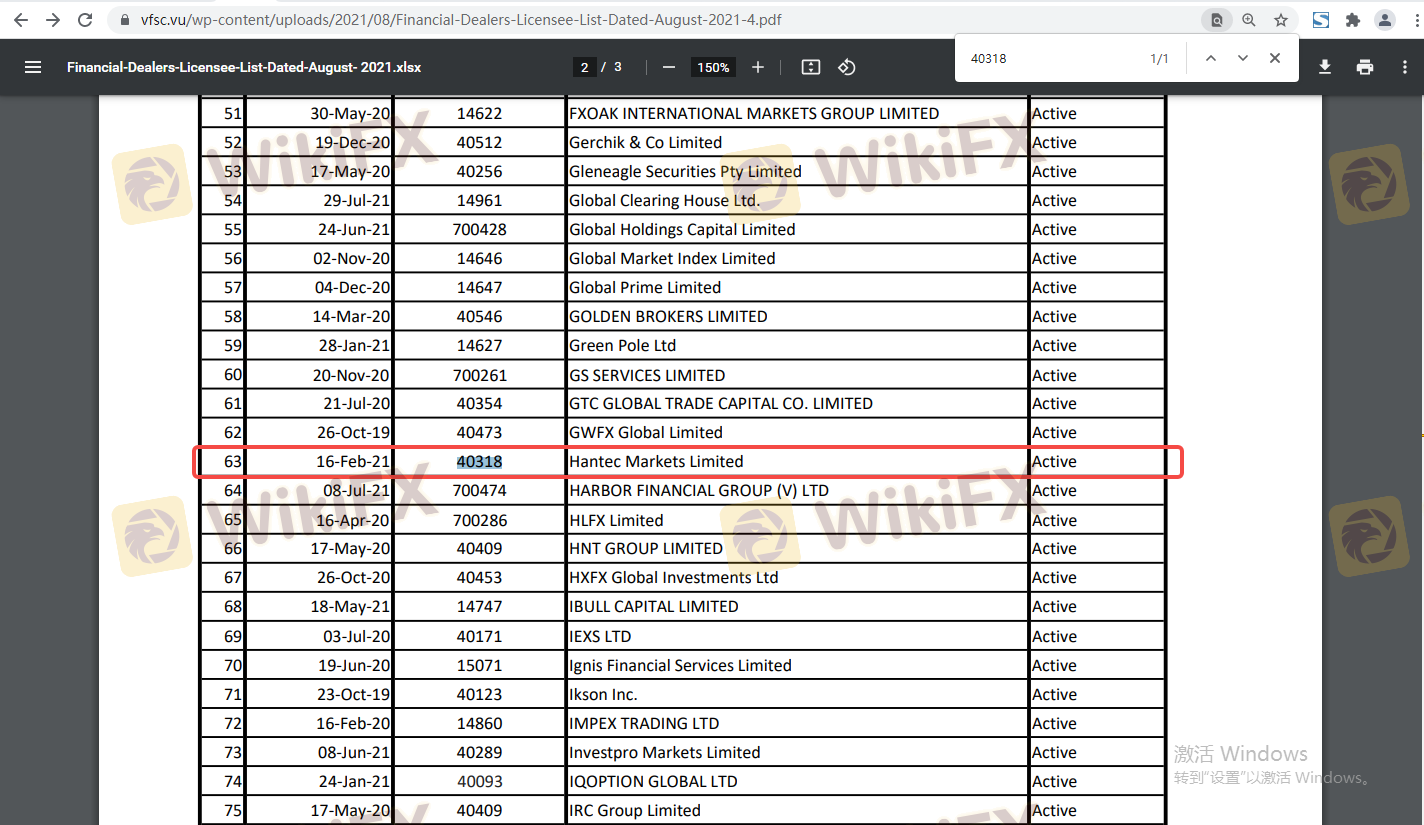
Task: Open browser extensions puzzle icon
Action: click(x=1353, y=20)
